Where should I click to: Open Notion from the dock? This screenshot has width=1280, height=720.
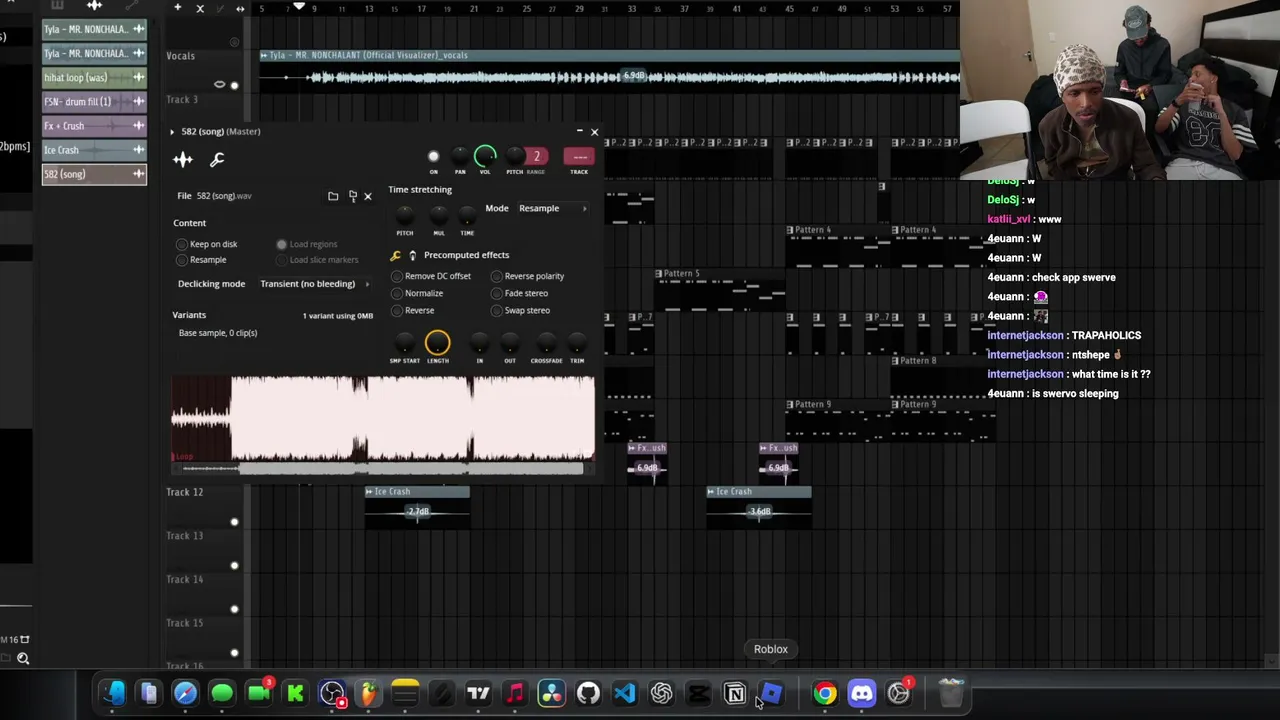735,693
